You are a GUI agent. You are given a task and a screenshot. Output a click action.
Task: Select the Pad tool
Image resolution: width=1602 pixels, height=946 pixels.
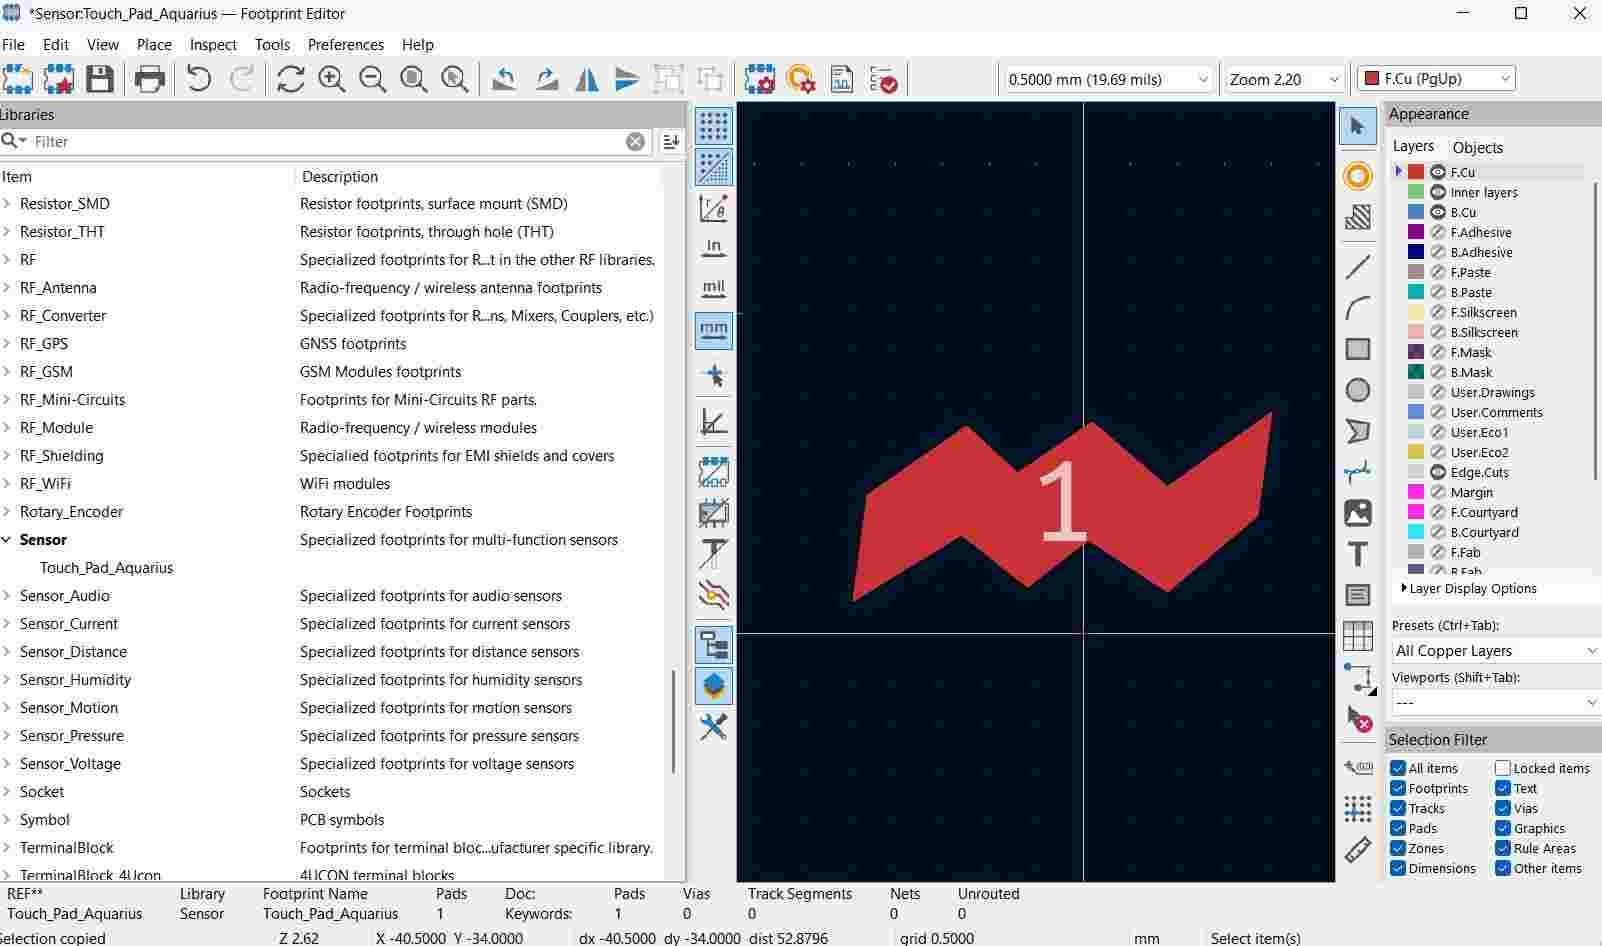pyautogui.click(x=1357, y=175)
